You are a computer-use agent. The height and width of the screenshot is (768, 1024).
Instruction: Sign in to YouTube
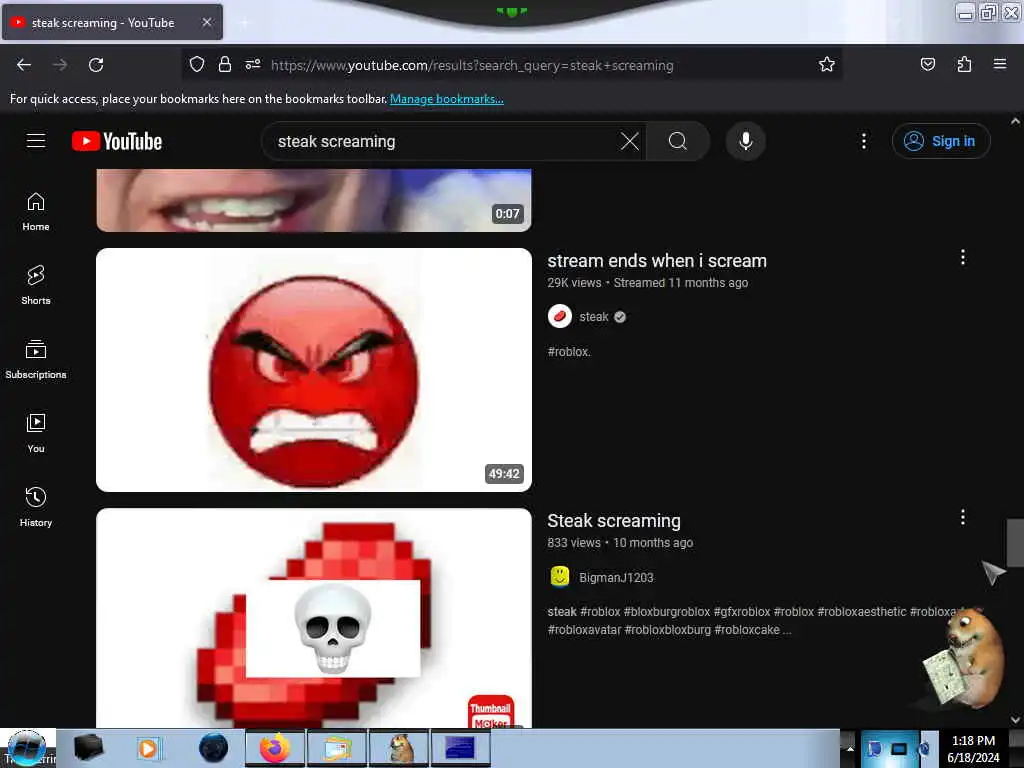click(940, 141)
